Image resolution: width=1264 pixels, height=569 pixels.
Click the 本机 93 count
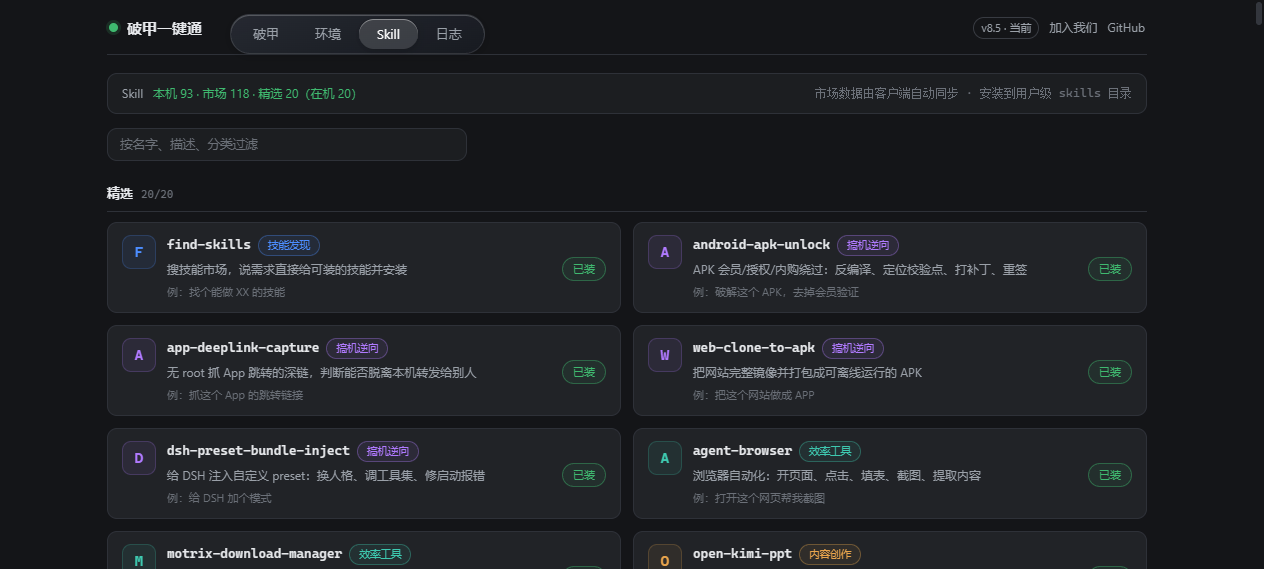point(173,94)
